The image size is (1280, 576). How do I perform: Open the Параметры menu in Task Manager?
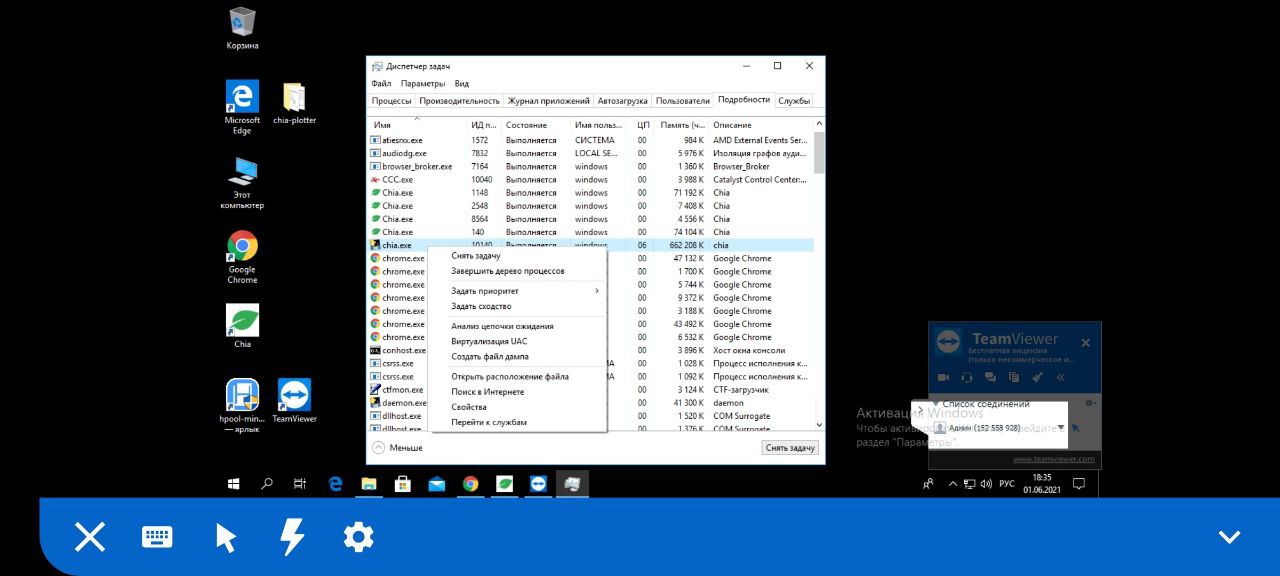point(423,84)
